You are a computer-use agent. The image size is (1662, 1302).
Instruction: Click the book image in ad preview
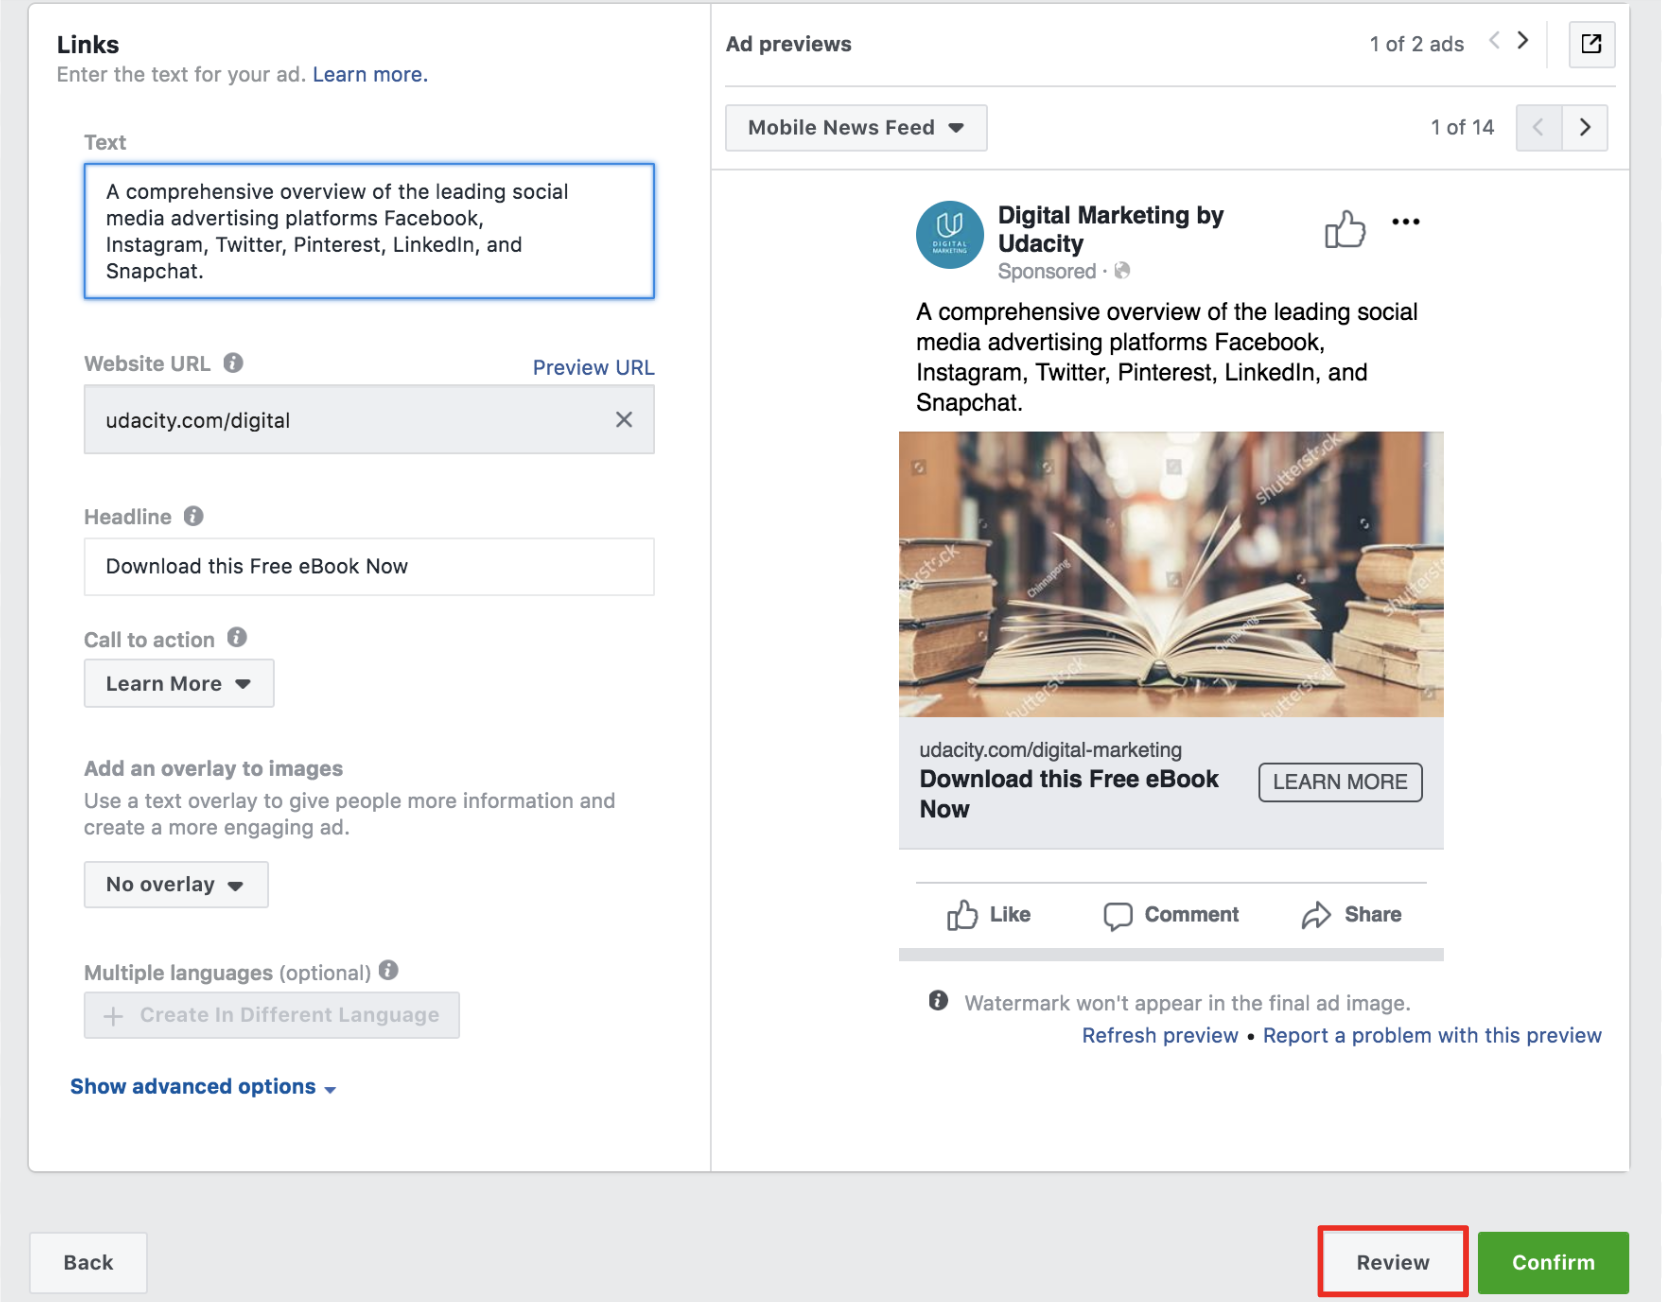tap(1170, 574)
